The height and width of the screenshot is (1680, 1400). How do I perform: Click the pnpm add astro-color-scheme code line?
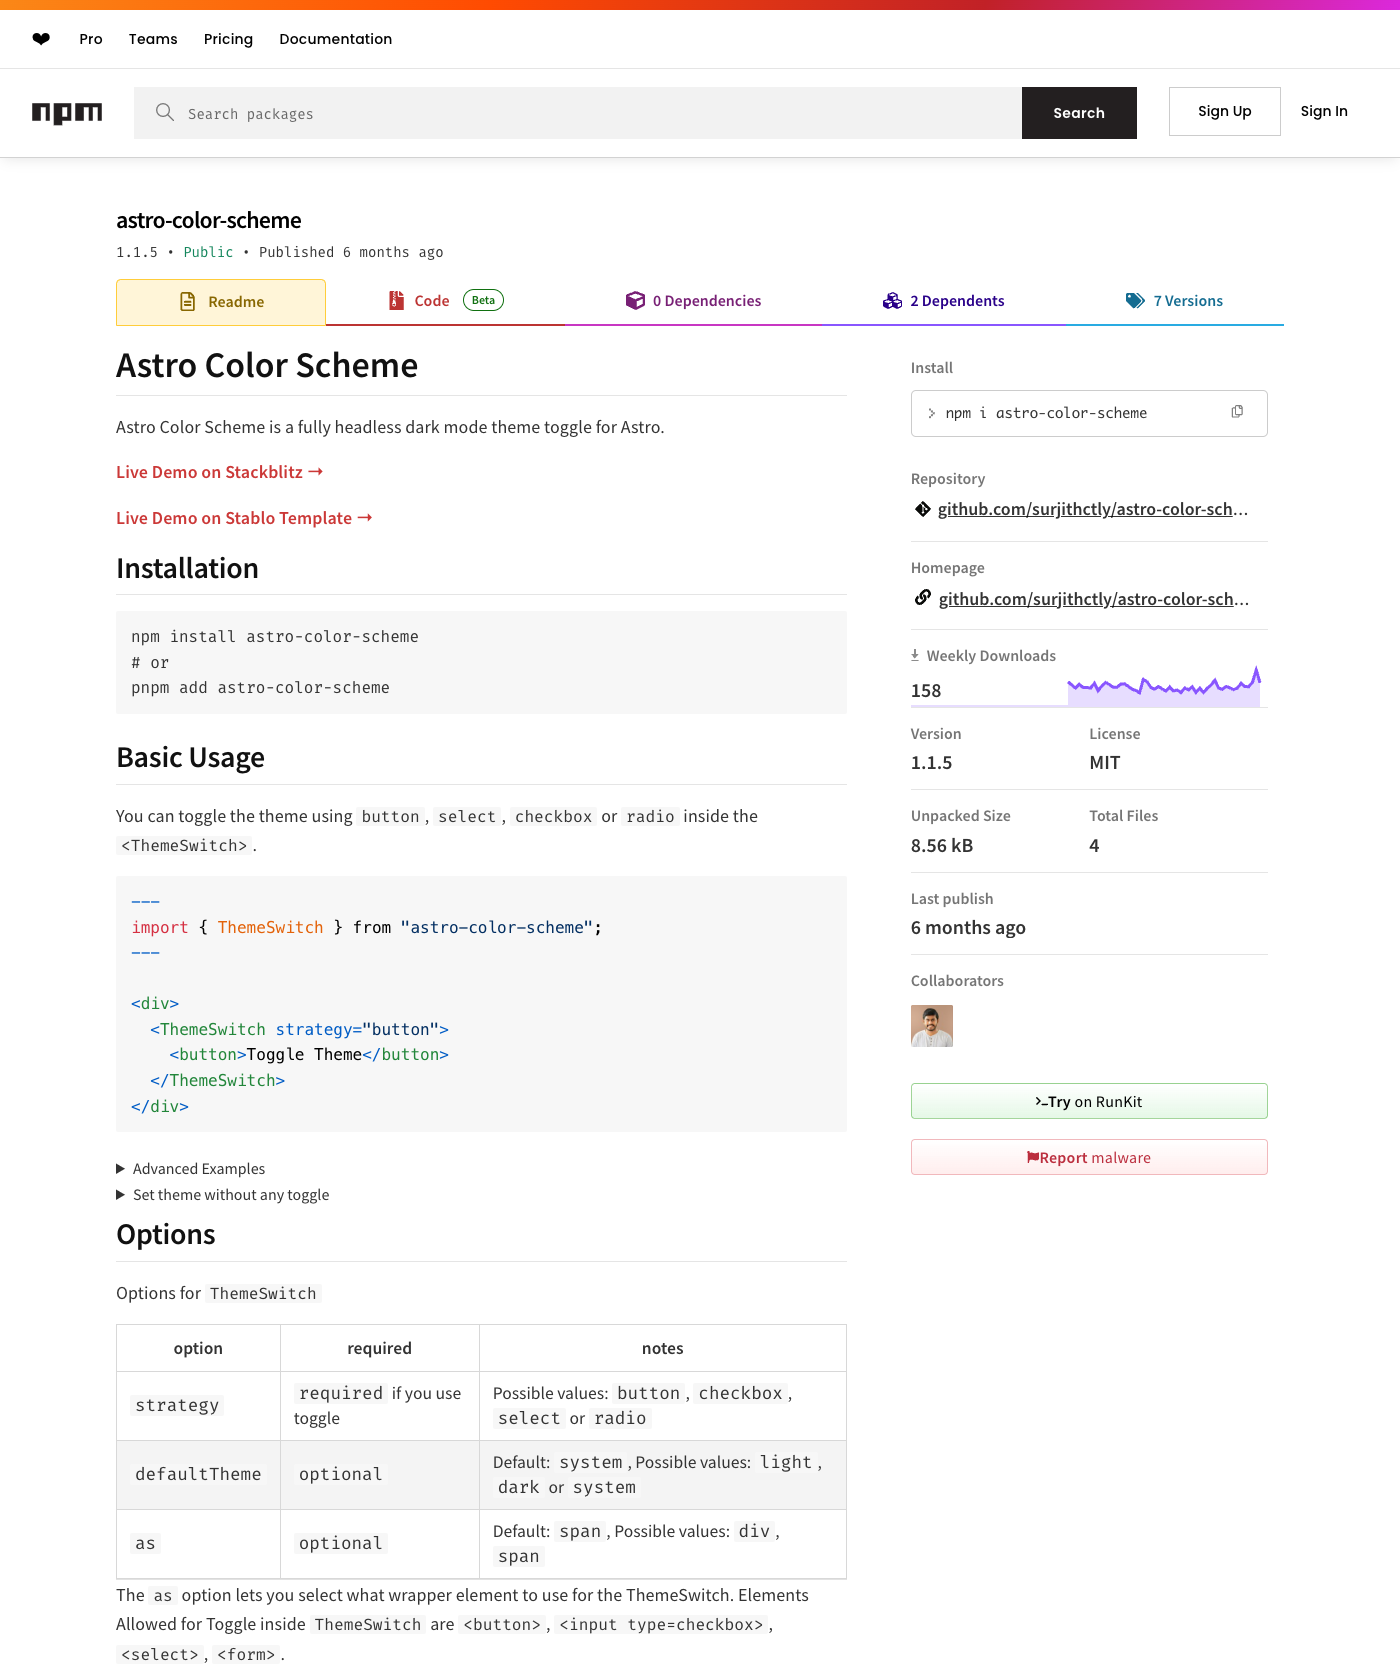tap(260, 688)
